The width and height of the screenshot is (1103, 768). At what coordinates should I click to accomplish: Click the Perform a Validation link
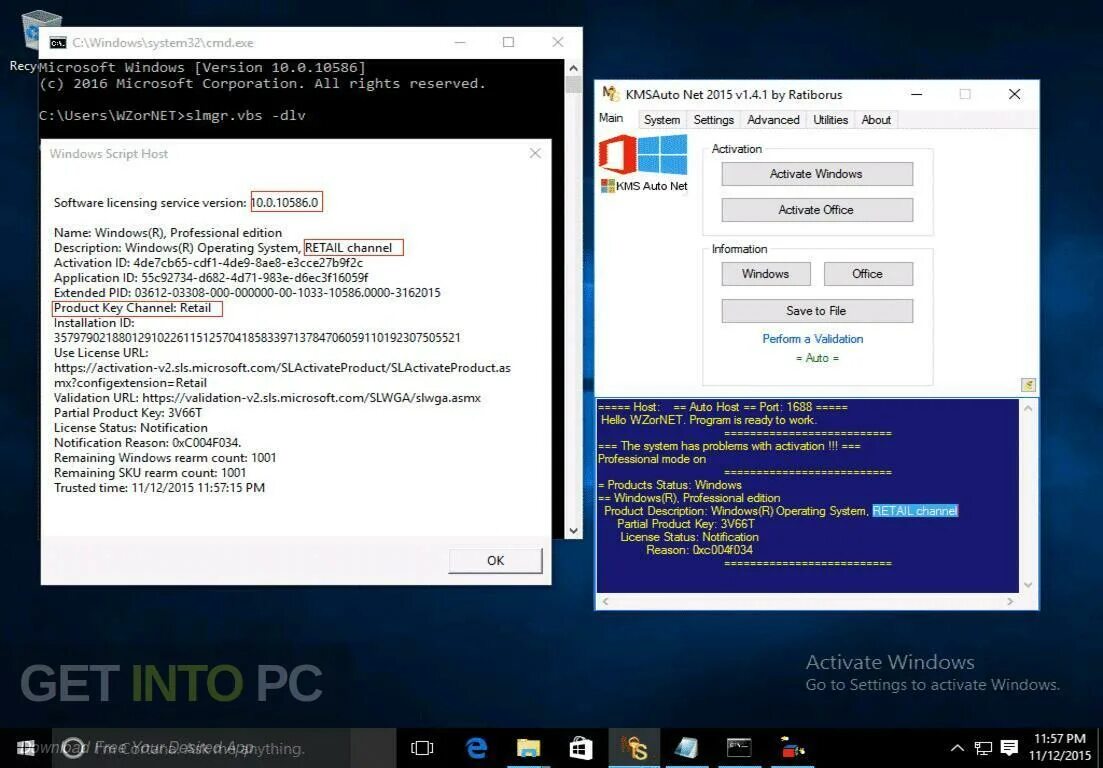coord(812,339)
